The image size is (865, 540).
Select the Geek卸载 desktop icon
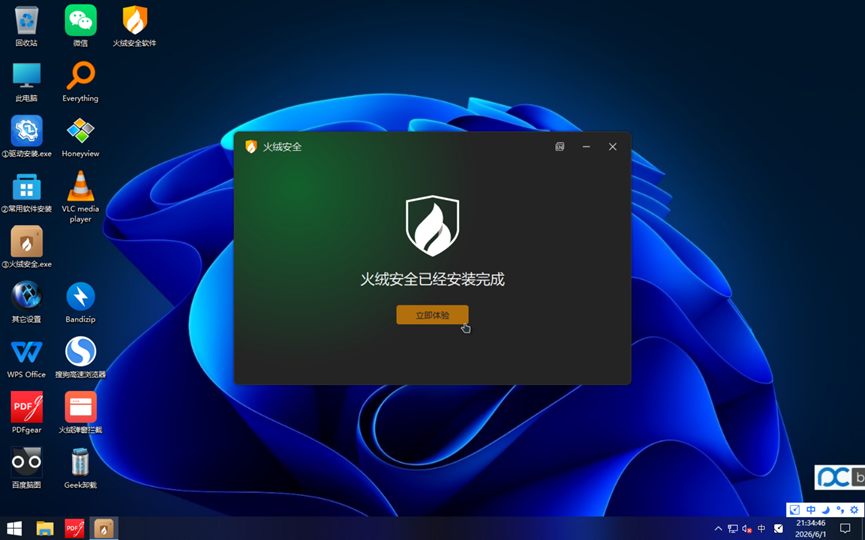pyautogui.click(x=81, y=468)
